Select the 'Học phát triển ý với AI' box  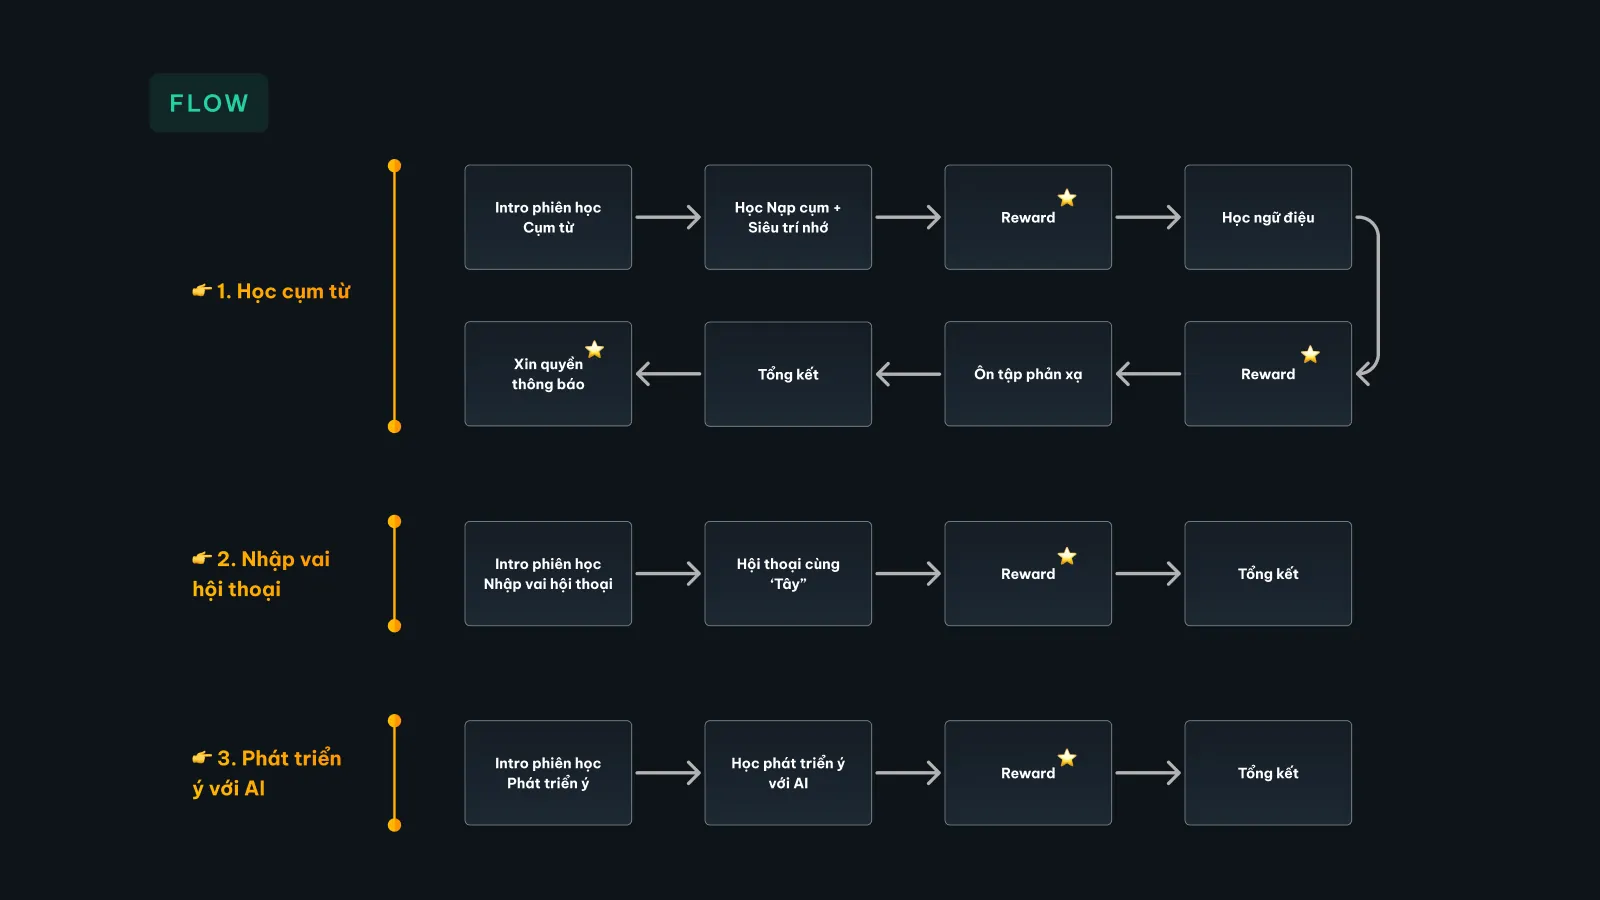788,773
